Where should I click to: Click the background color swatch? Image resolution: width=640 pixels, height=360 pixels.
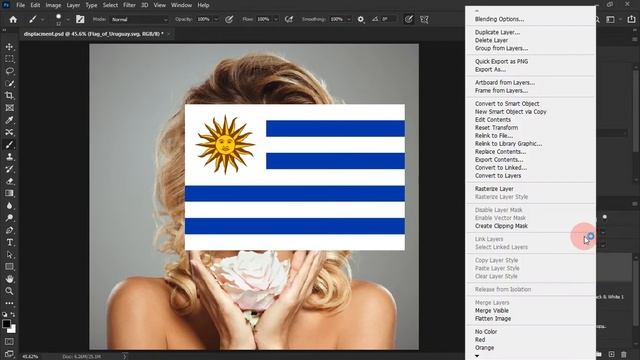click(x=13, y=329)
